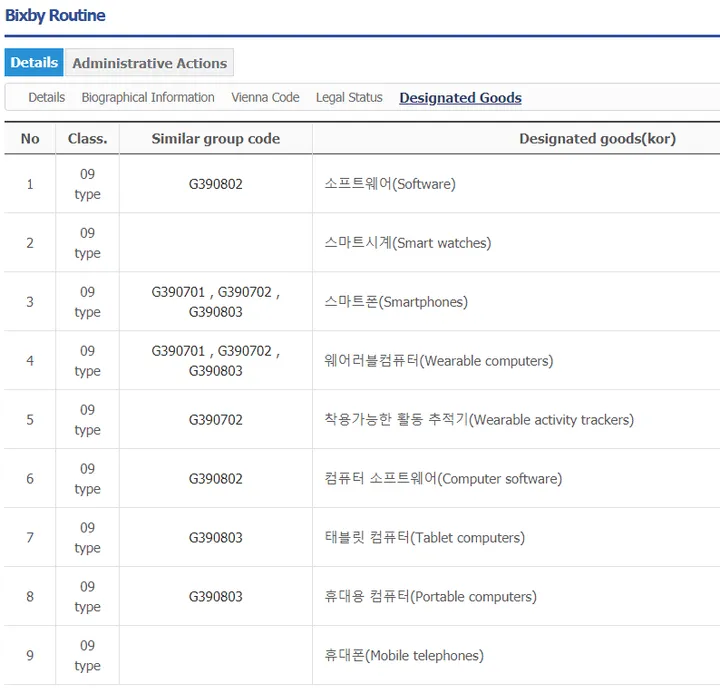Click code G390803 in Tablet computers row
The image size is (720, 695).
216,538
